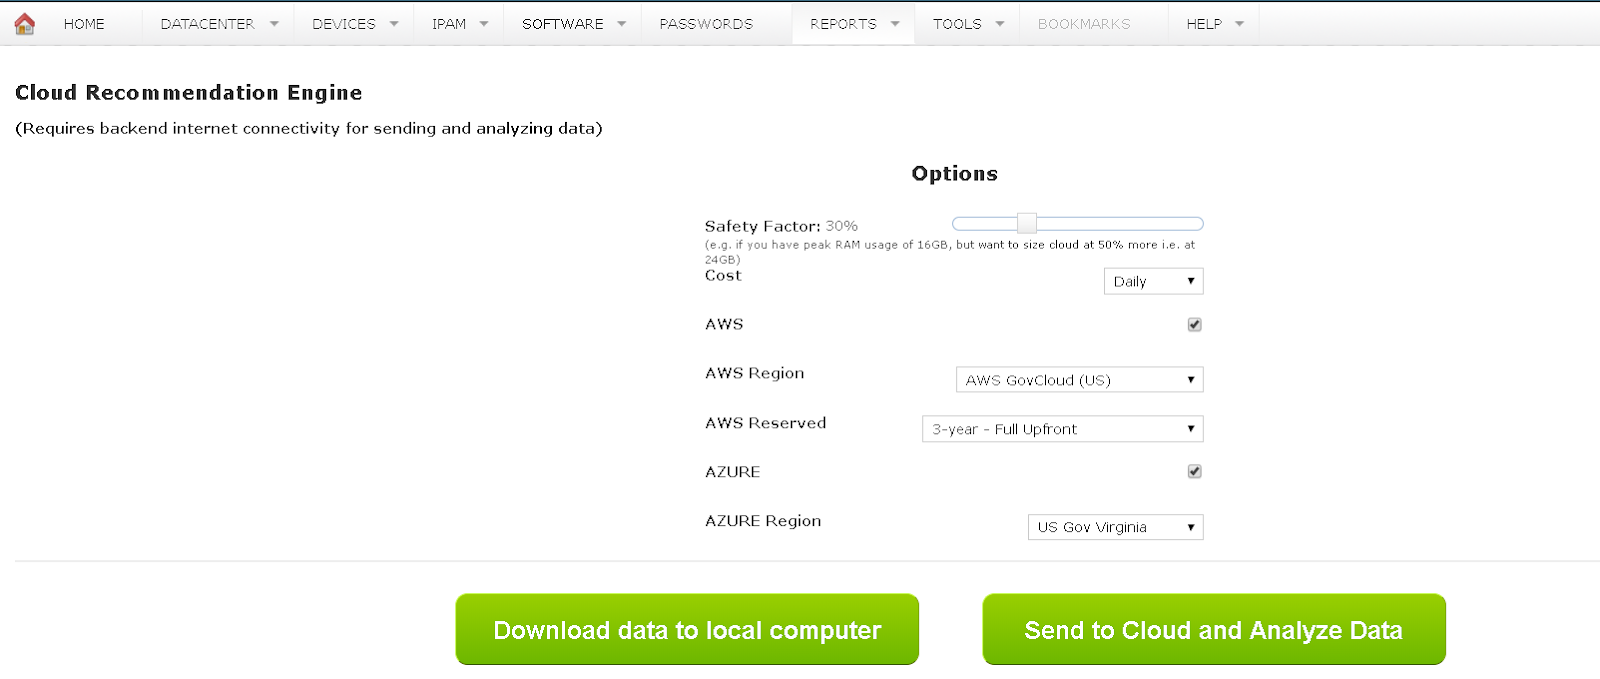The image size is (1600, 679).
Task: Click the backend internet connectivity note
Action: pos(309,128)
